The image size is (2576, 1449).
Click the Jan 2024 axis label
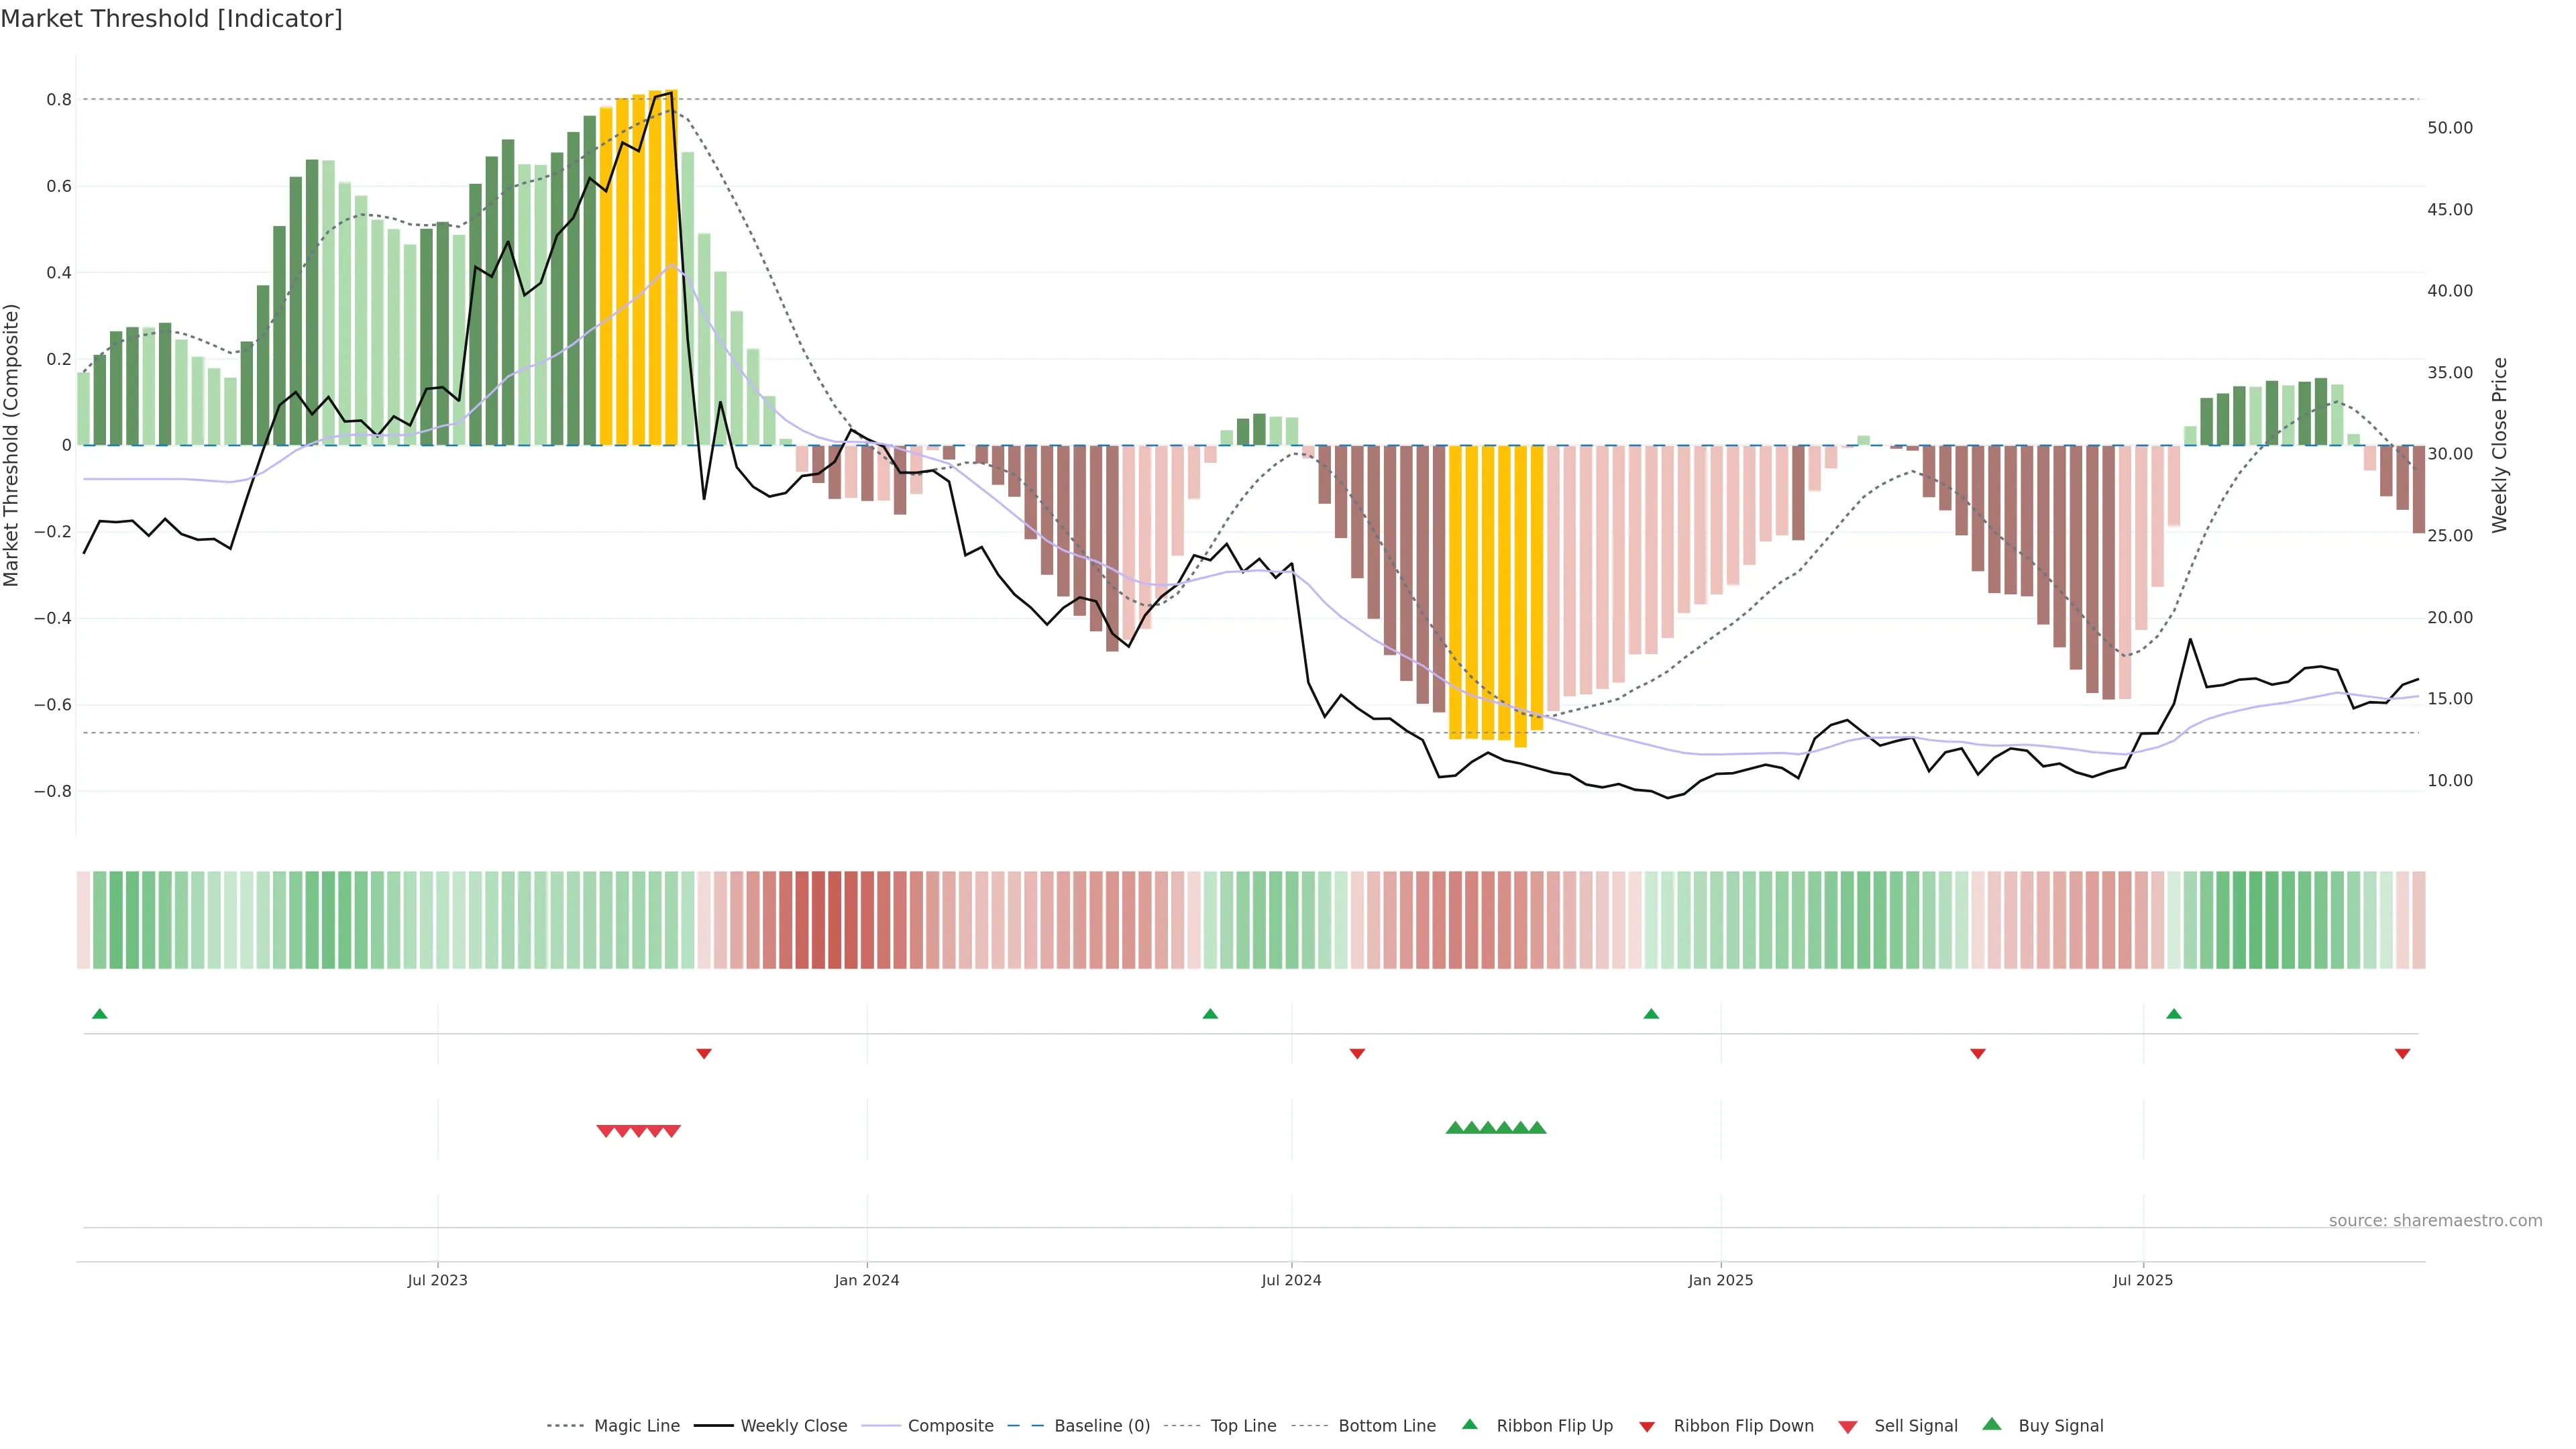[866, 1280]
